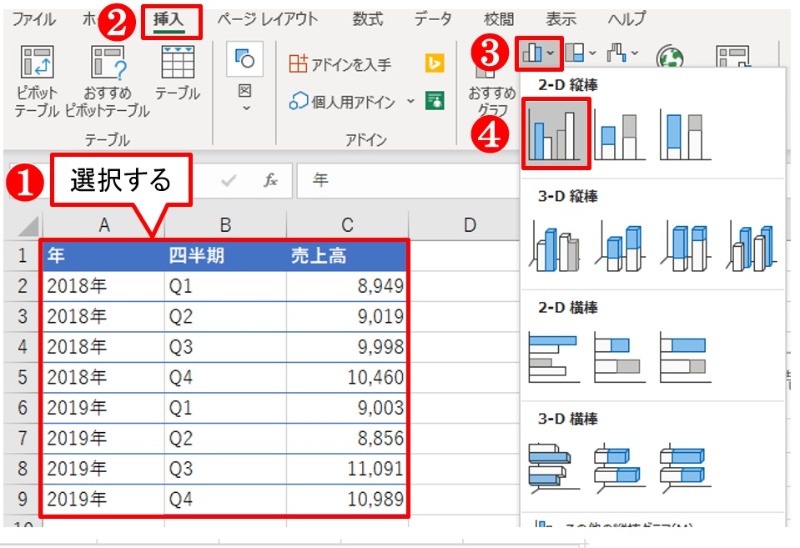Switch to the 校閲 tab
Image resolution: width=800 pixels, height=548 pixels.
[x=498, y=19]
